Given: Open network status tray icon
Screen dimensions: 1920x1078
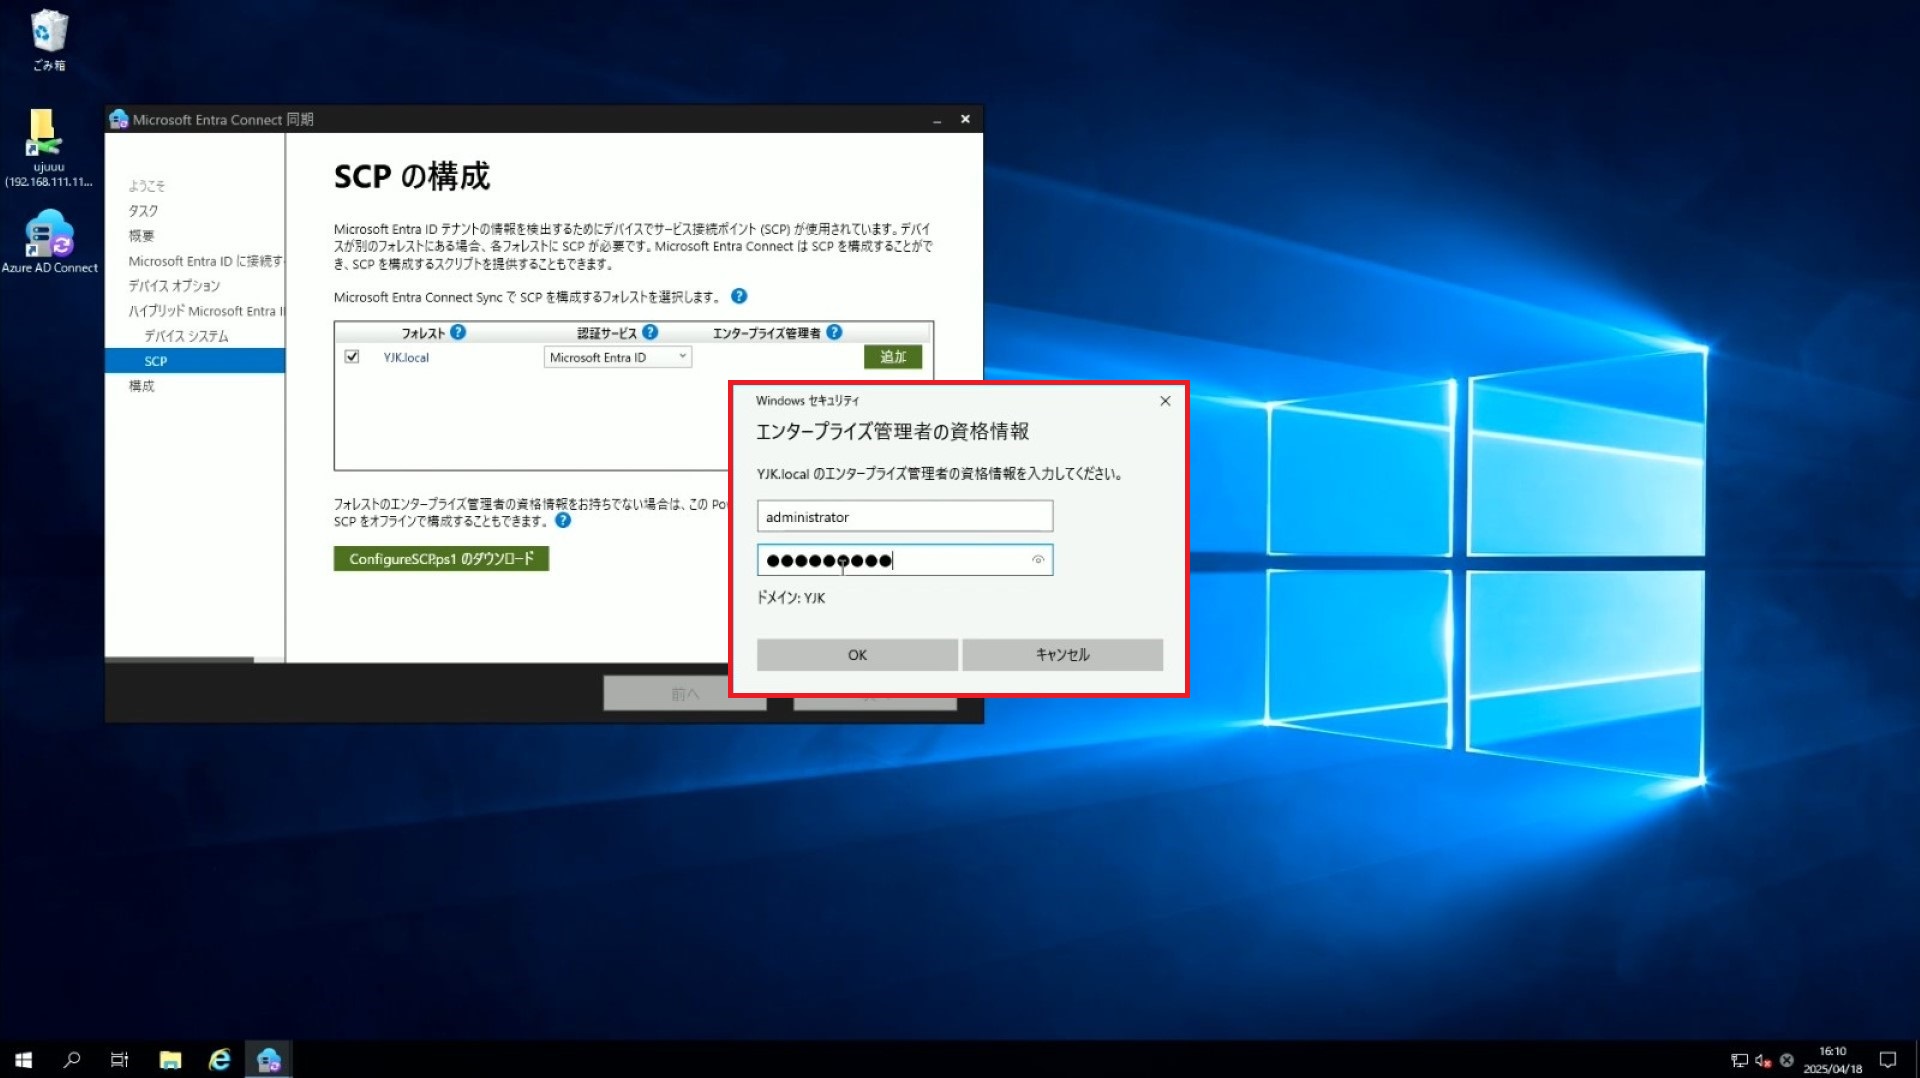Looking at the screenshot, I should tap(1739, 1060).
